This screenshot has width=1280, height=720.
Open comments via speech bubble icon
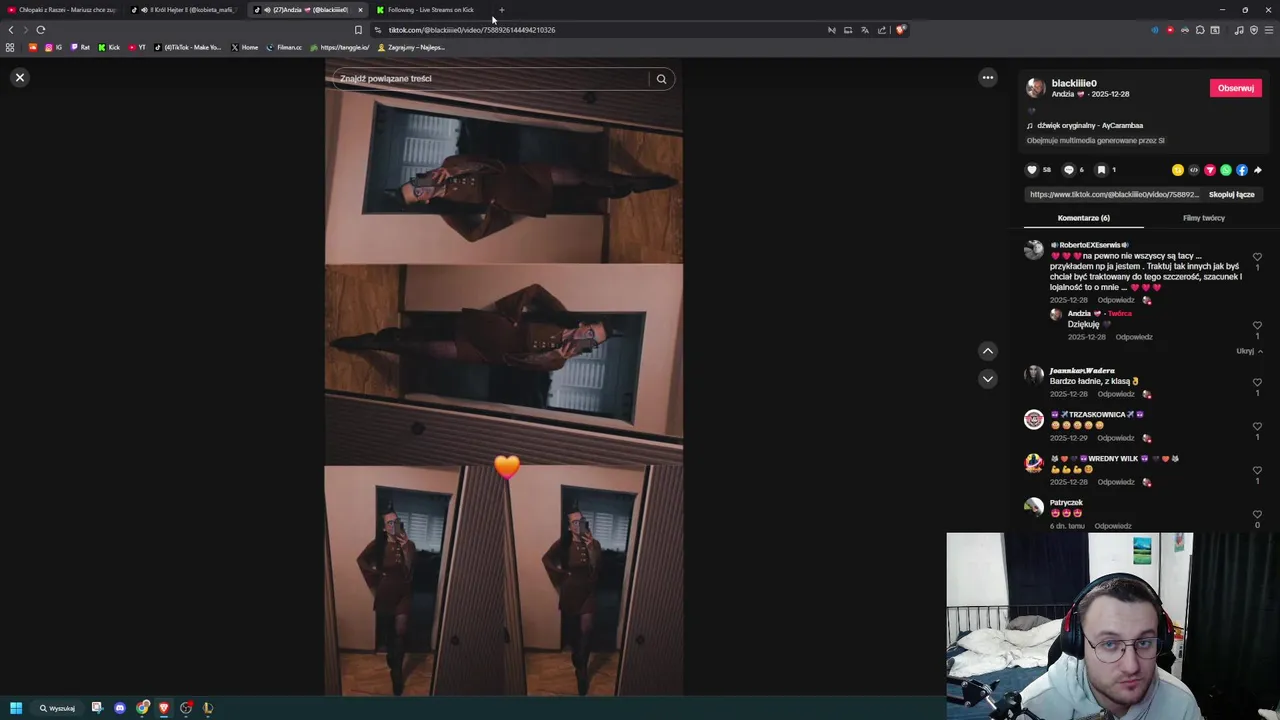coord(1068,170)
